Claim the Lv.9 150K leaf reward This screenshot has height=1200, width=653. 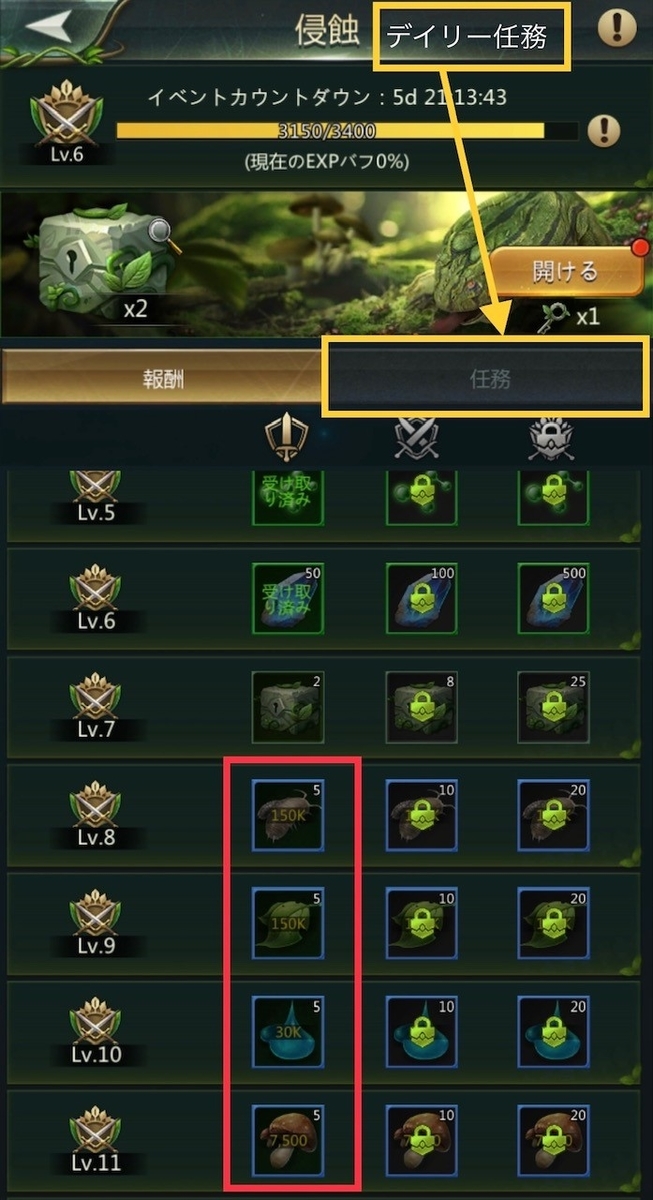[288, 923]
